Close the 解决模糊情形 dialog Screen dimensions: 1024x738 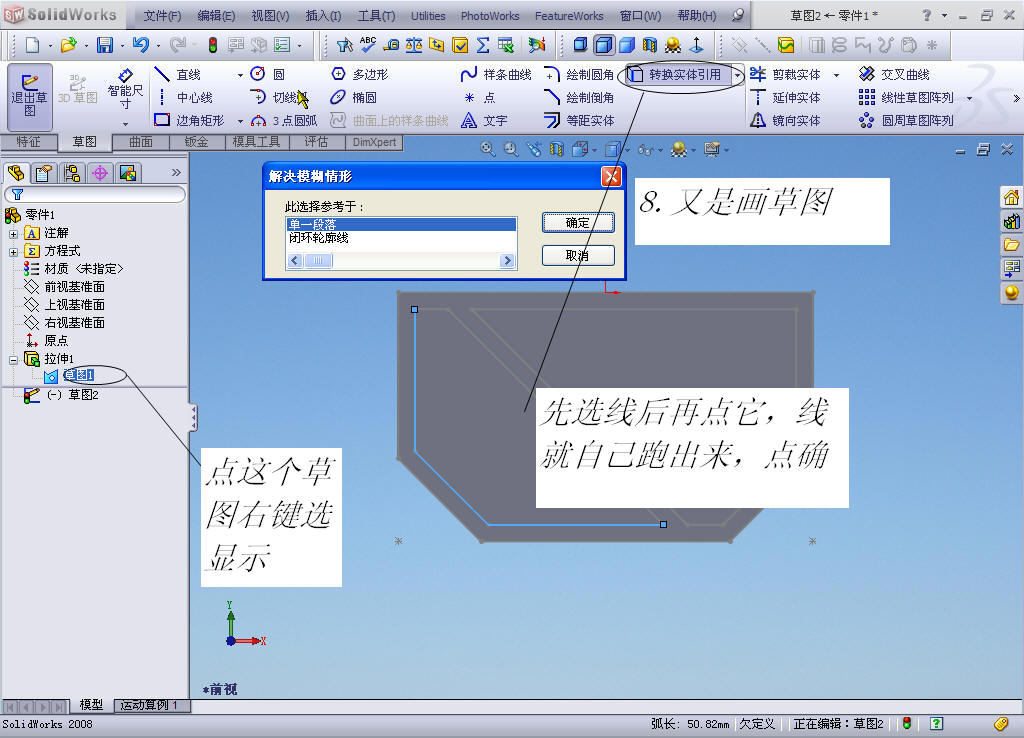click(x=611, y=176)
